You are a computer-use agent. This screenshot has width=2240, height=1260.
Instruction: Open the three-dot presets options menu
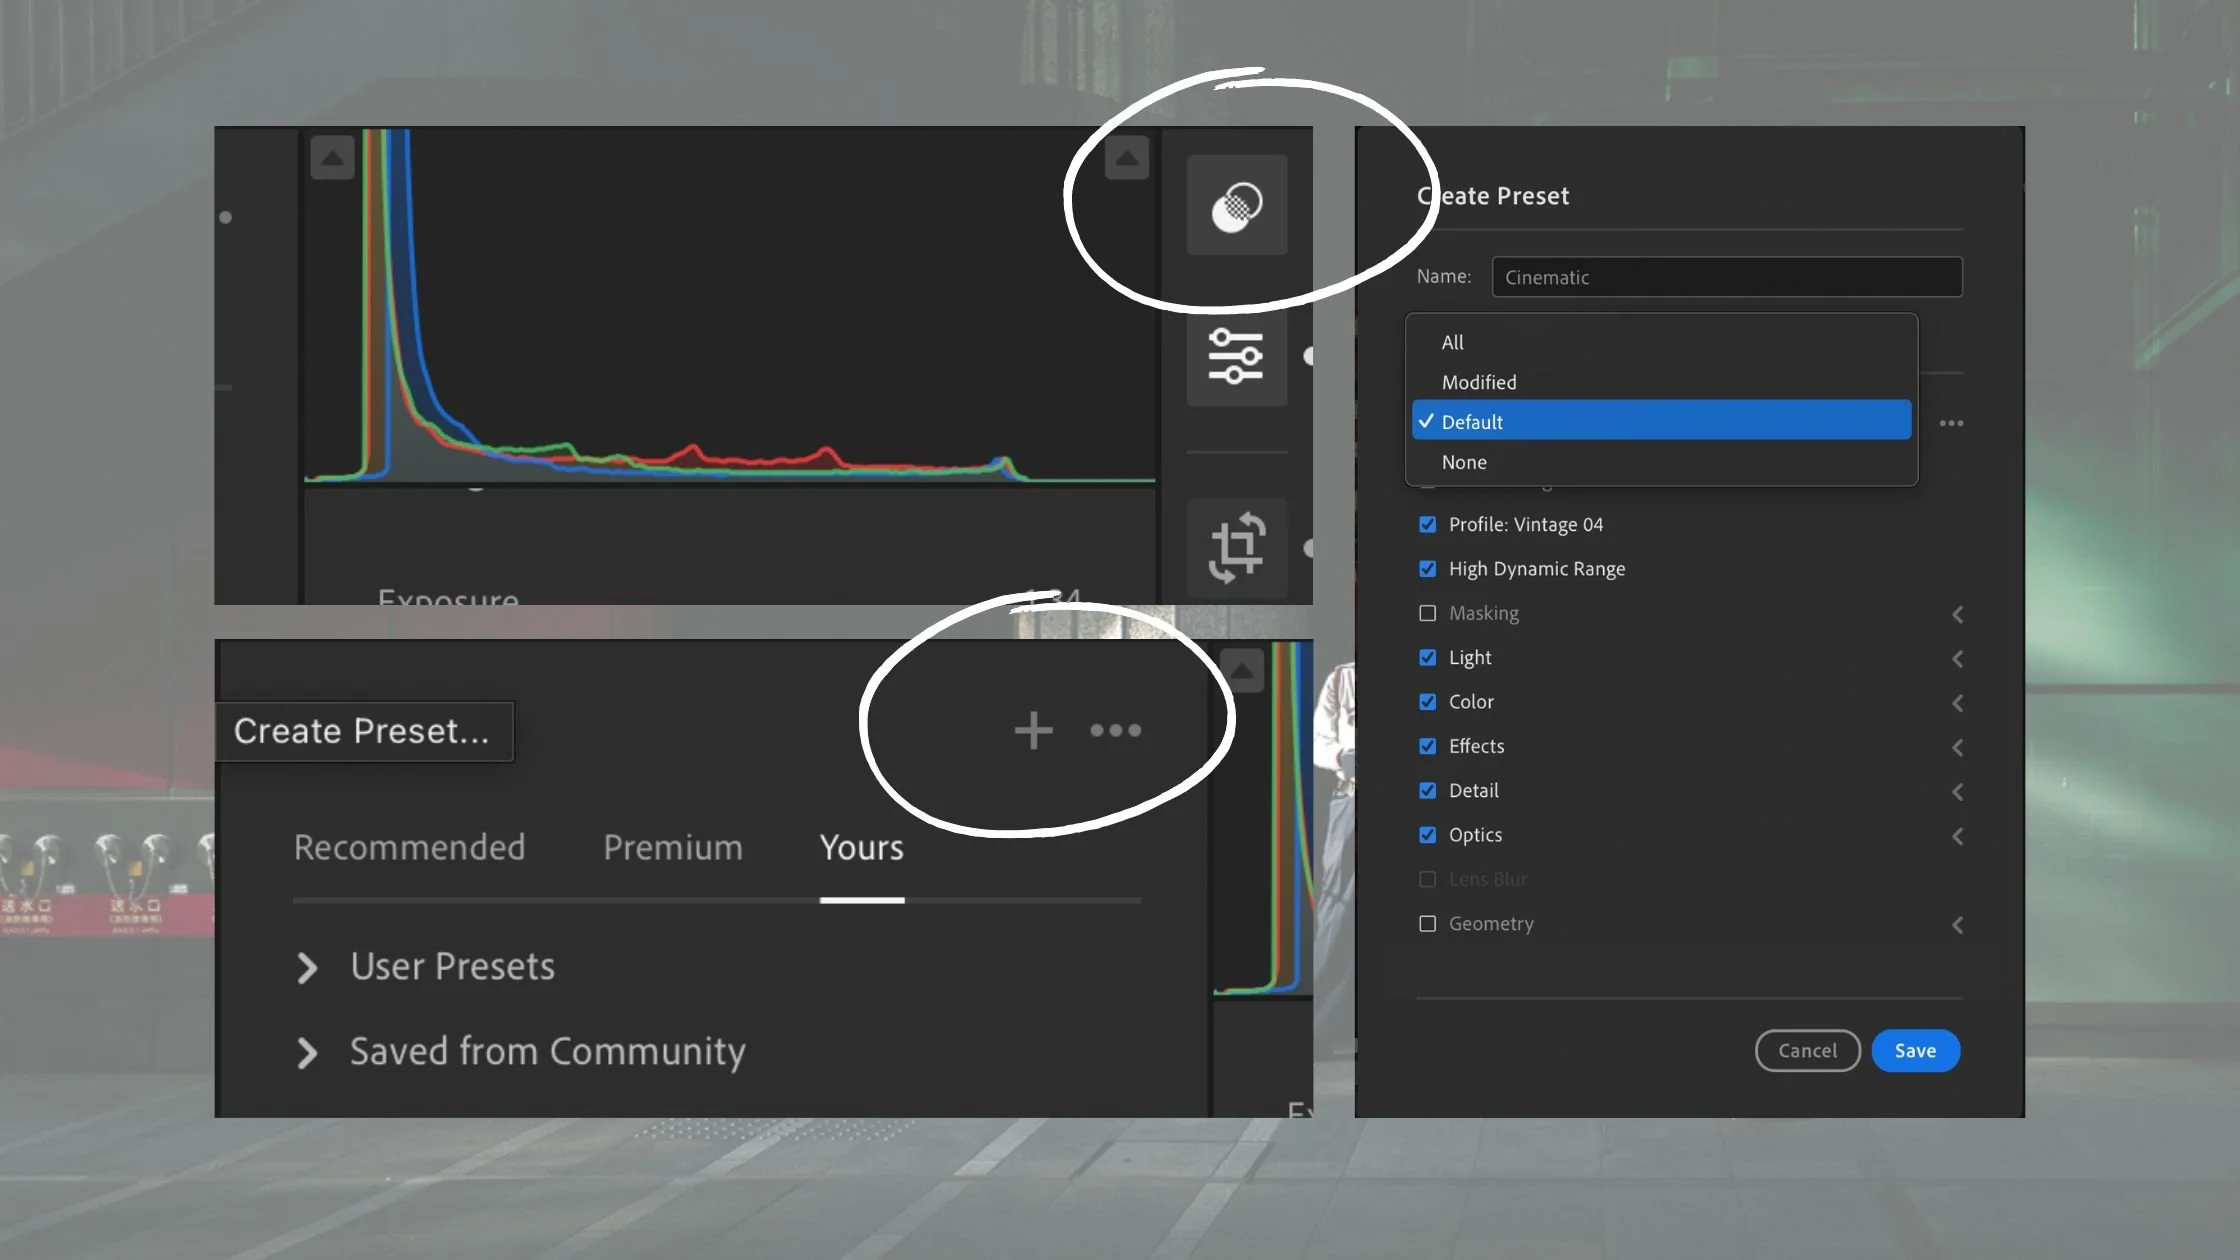(x=1116, y=730)
